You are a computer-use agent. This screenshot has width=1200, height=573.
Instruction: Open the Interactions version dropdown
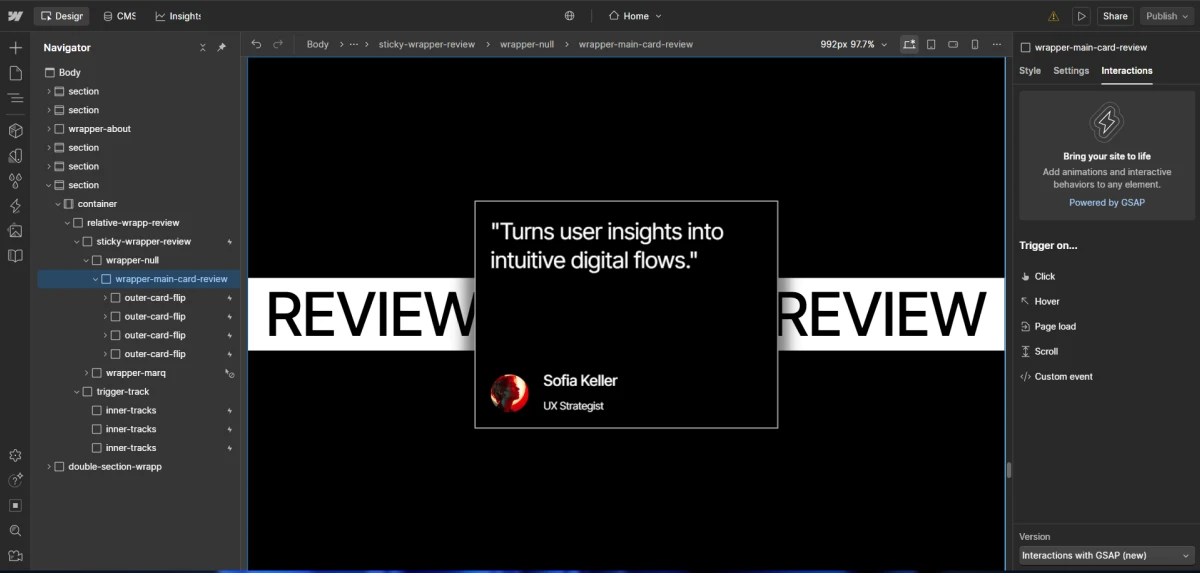click(1106, 555)
